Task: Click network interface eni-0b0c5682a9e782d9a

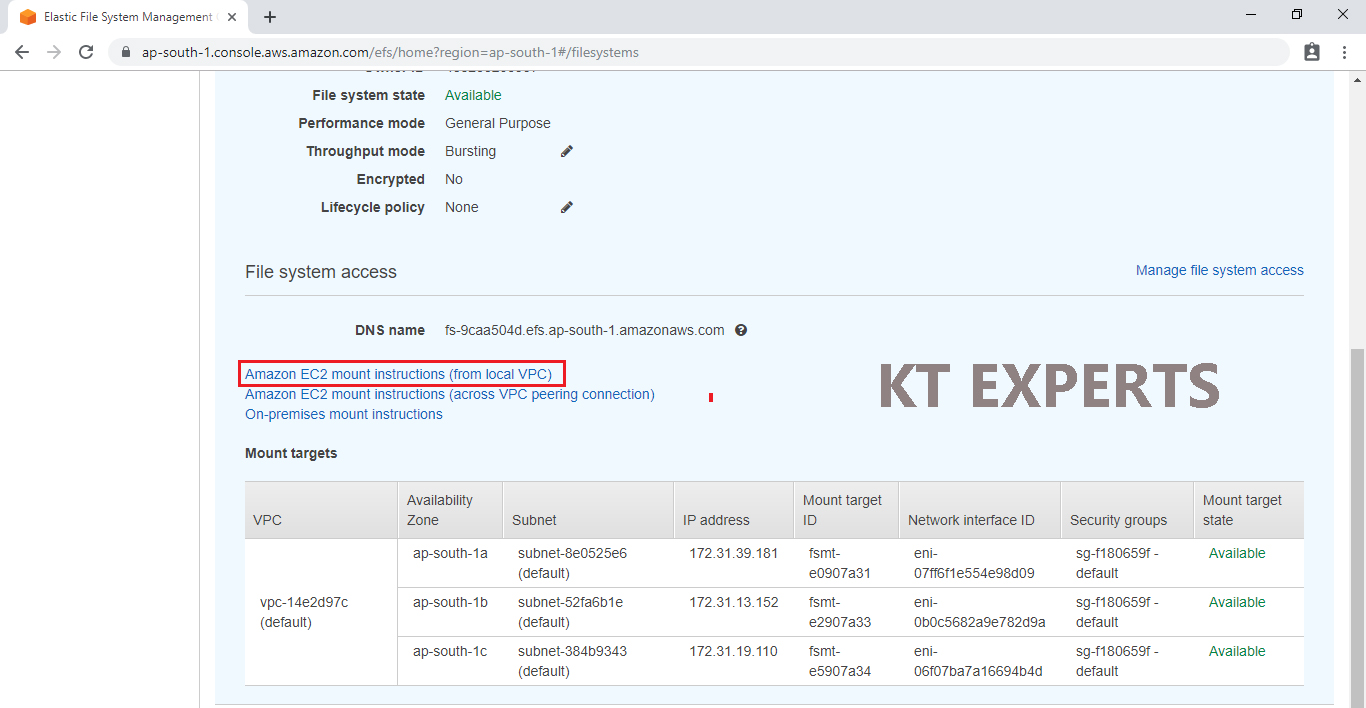Action: tap(980, 612)
